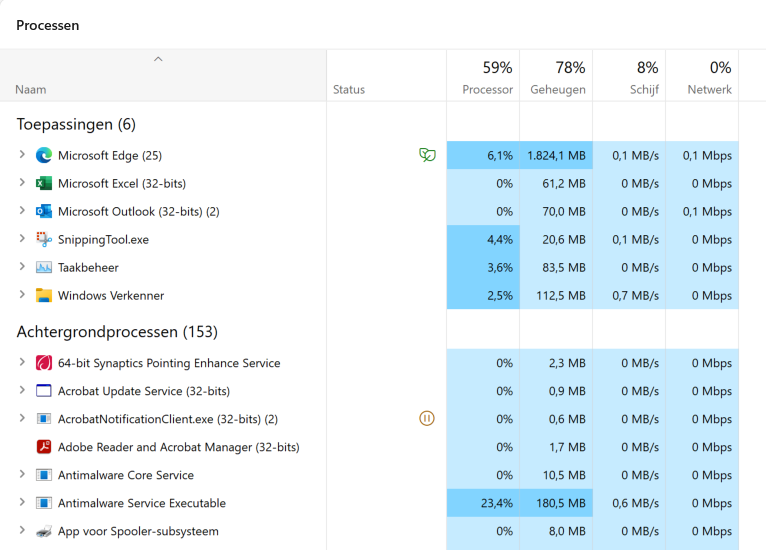Click the App voor Spooler-subsysteem printer icon
Screen dimensions: 766x550
[x=44, y=531]
